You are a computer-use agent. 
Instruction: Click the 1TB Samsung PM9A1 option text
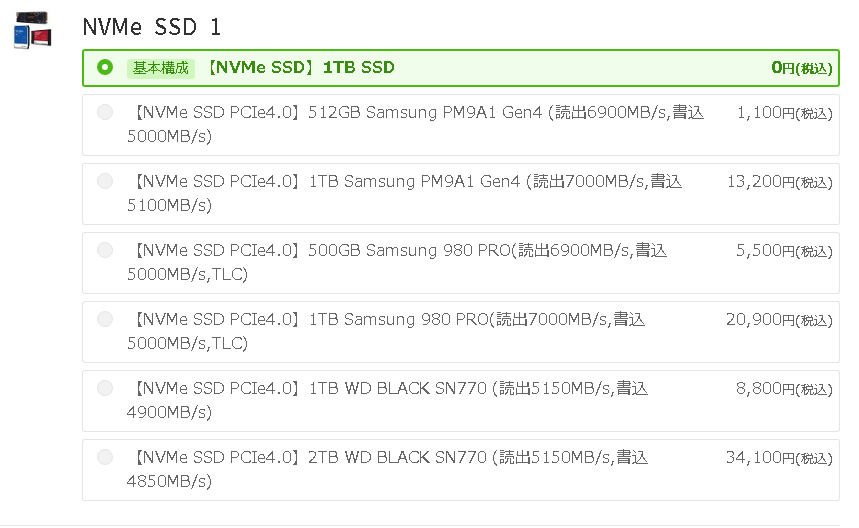(405, 193)
